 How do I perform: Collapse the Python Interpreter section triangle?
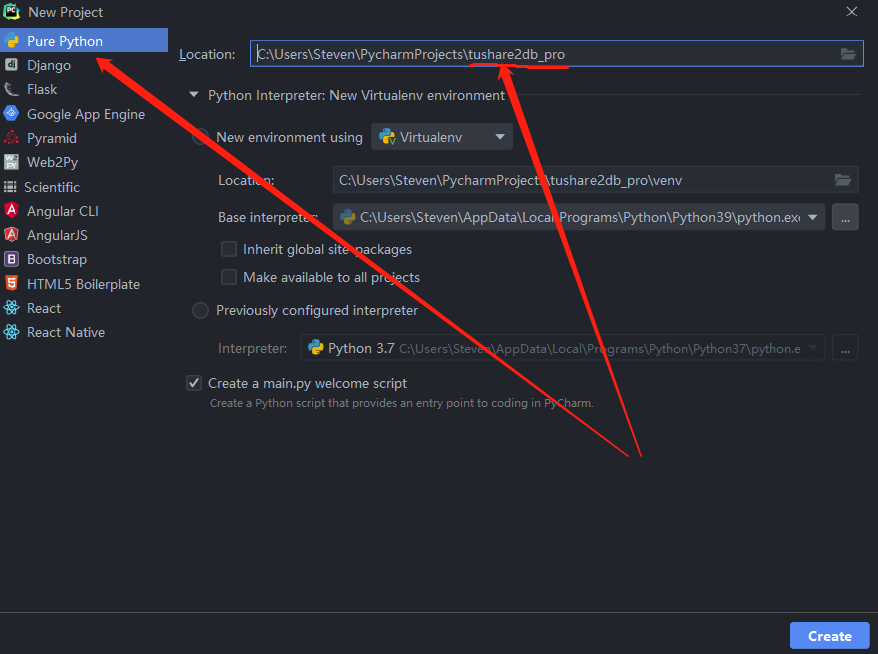pos(193,96)
